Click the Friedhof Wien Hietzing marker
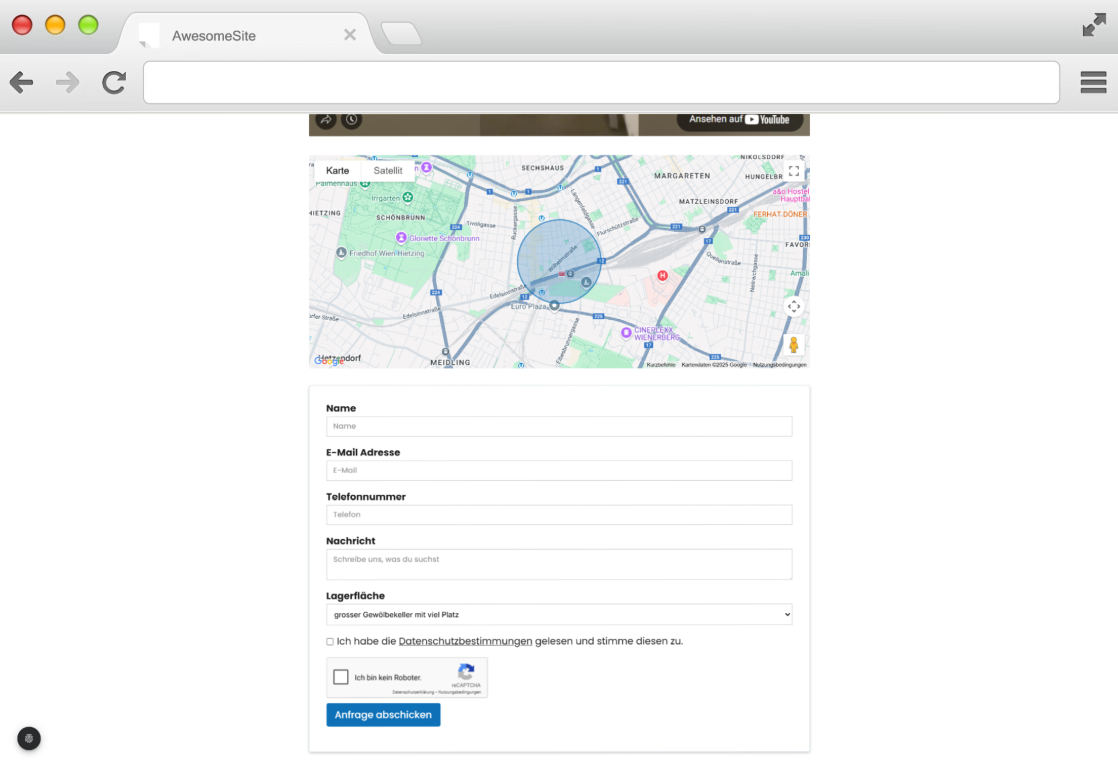Image resolution: width=1118 pixels, height=768 pixels. coord(342,252)
